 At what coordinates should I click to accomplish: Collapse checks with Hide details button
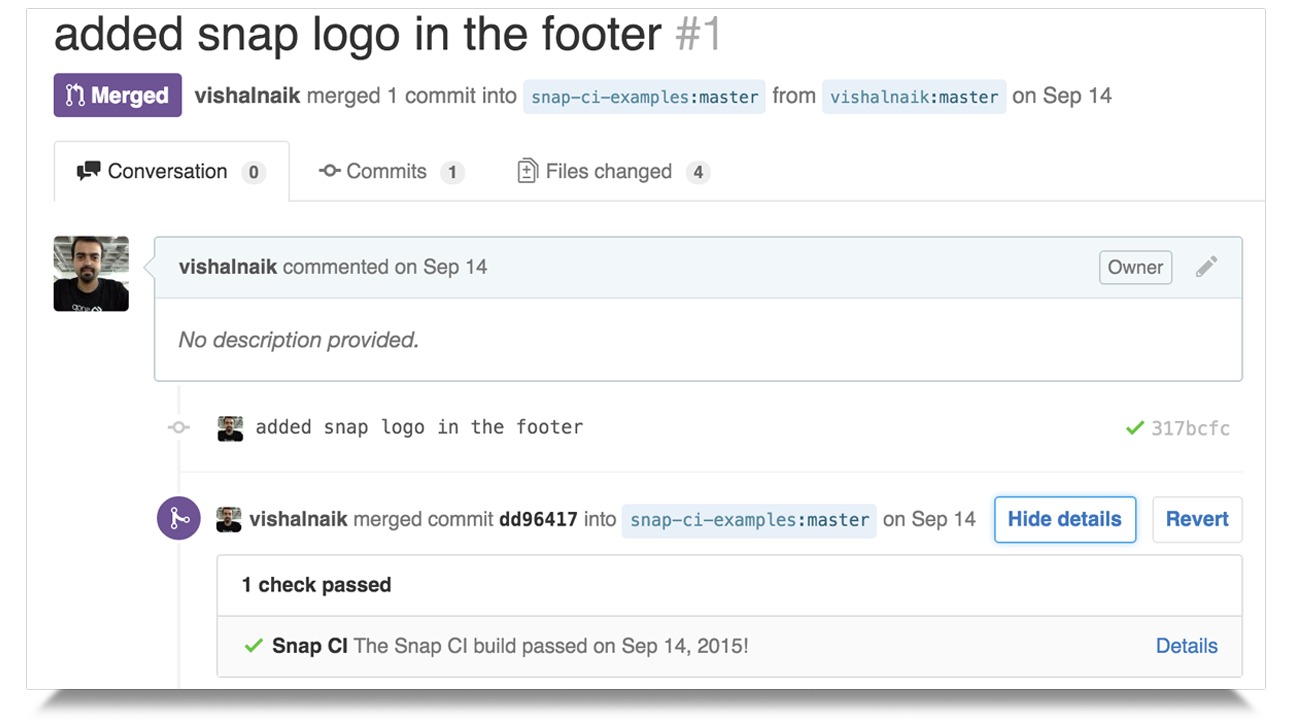click(x=1065, y=519)
